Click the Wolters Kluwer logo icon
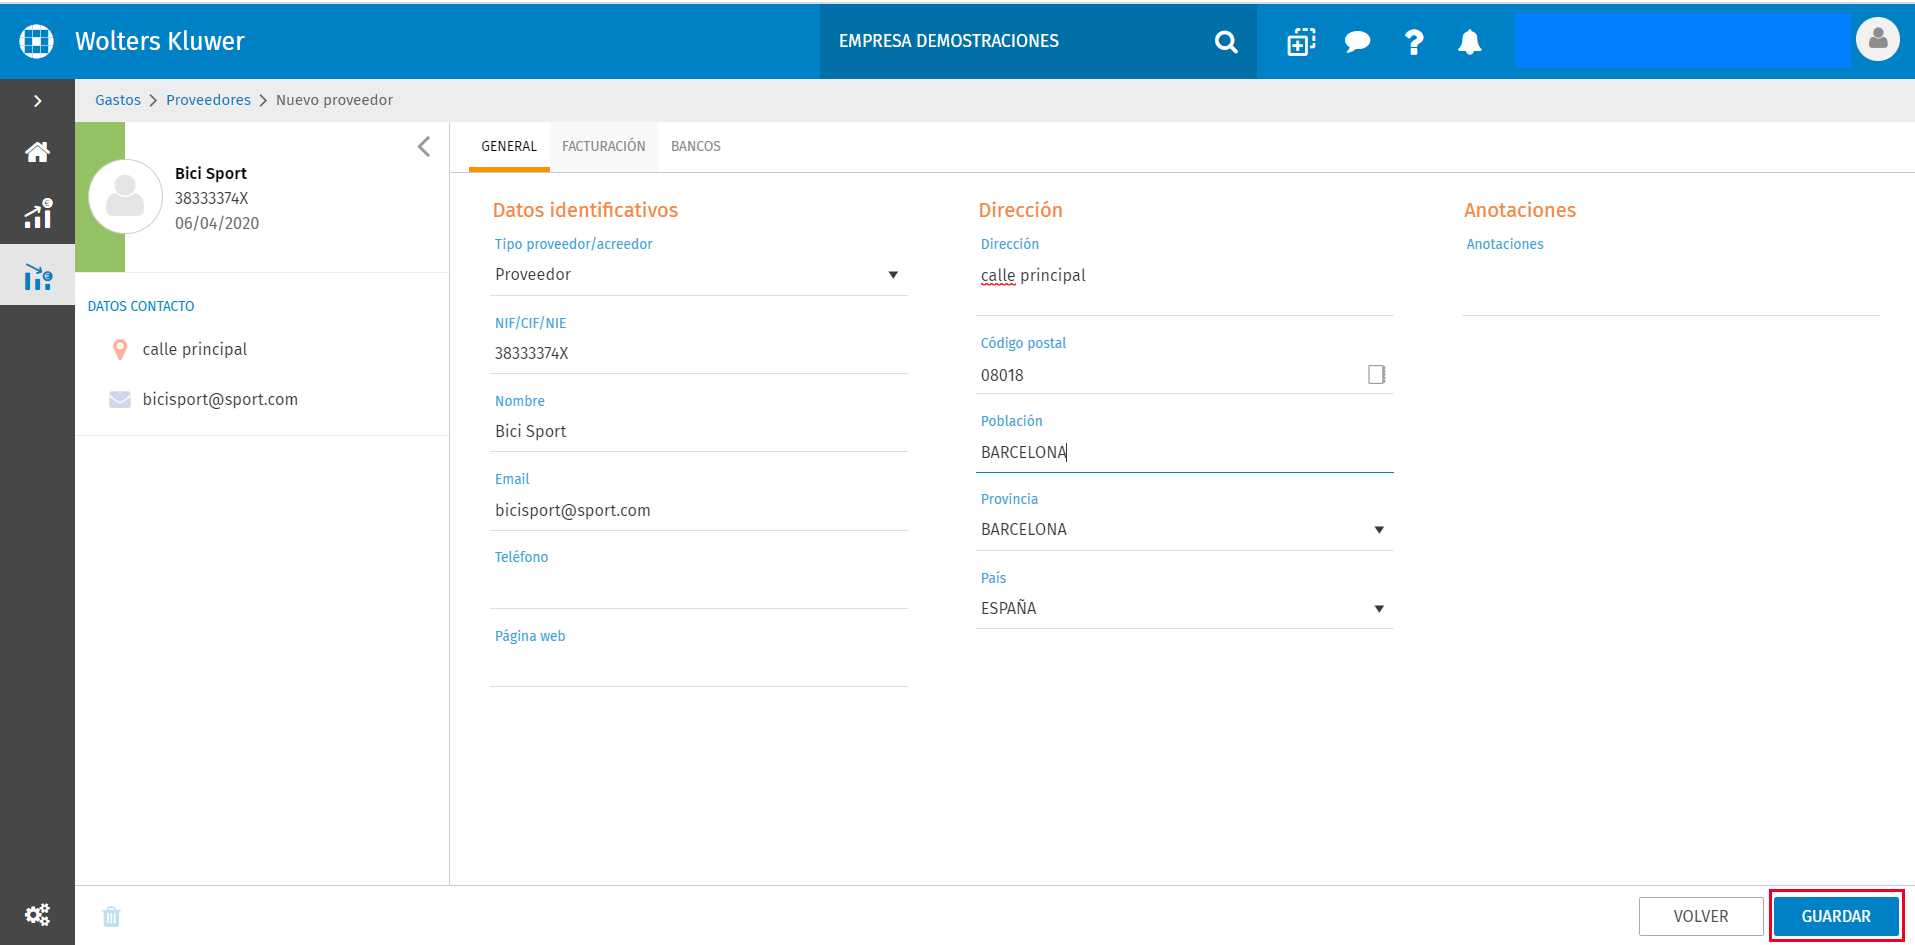The height and width of the screenshot is (945, 1915). [37, 41]
